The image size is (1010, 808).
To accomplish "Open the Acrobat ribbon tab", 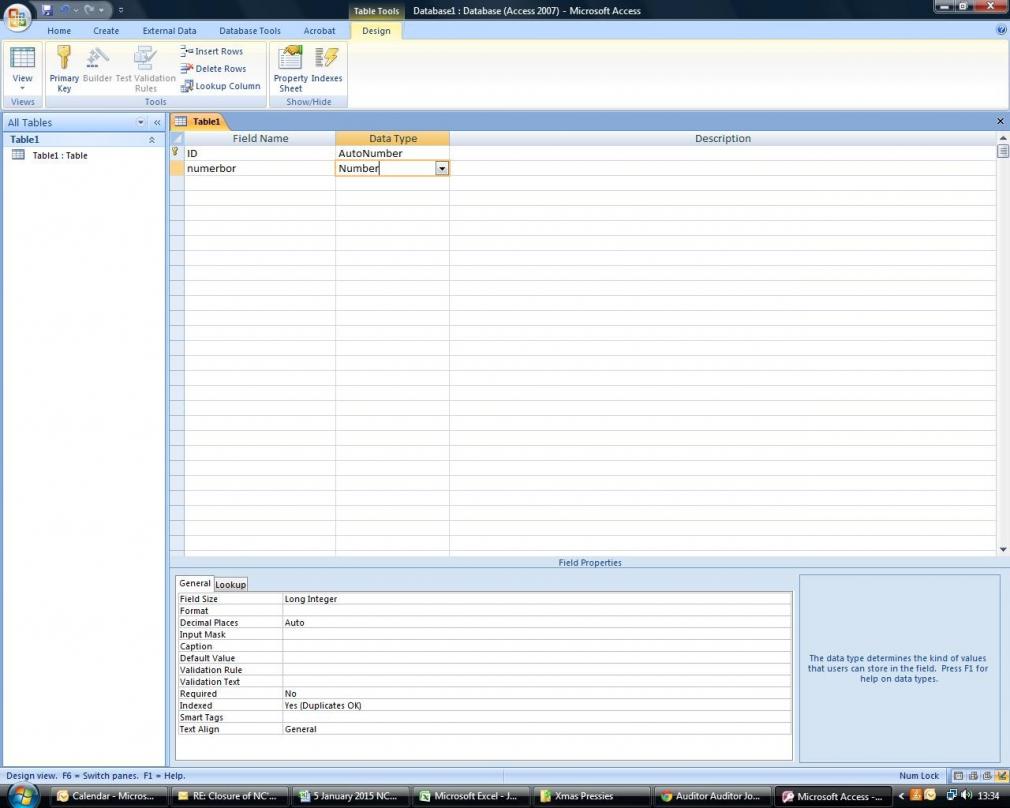I will [319, 30].
